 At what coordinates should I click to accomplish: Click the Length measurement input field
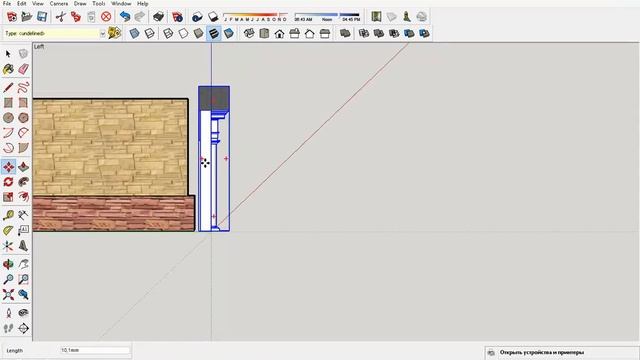coord(95,350)
